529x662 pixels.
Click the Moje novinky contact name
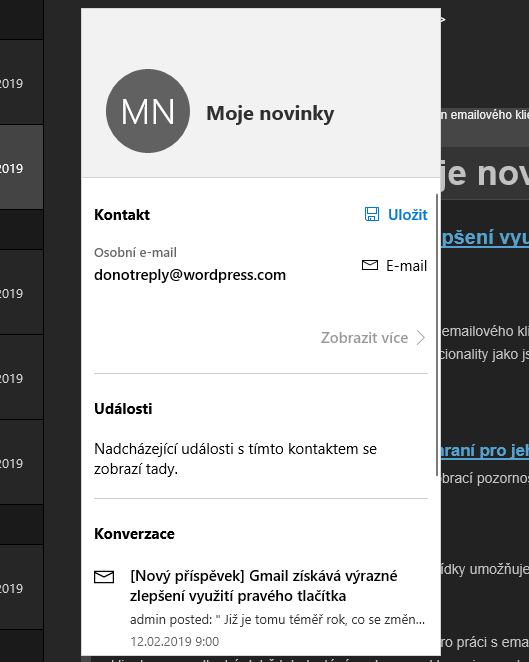270,114
